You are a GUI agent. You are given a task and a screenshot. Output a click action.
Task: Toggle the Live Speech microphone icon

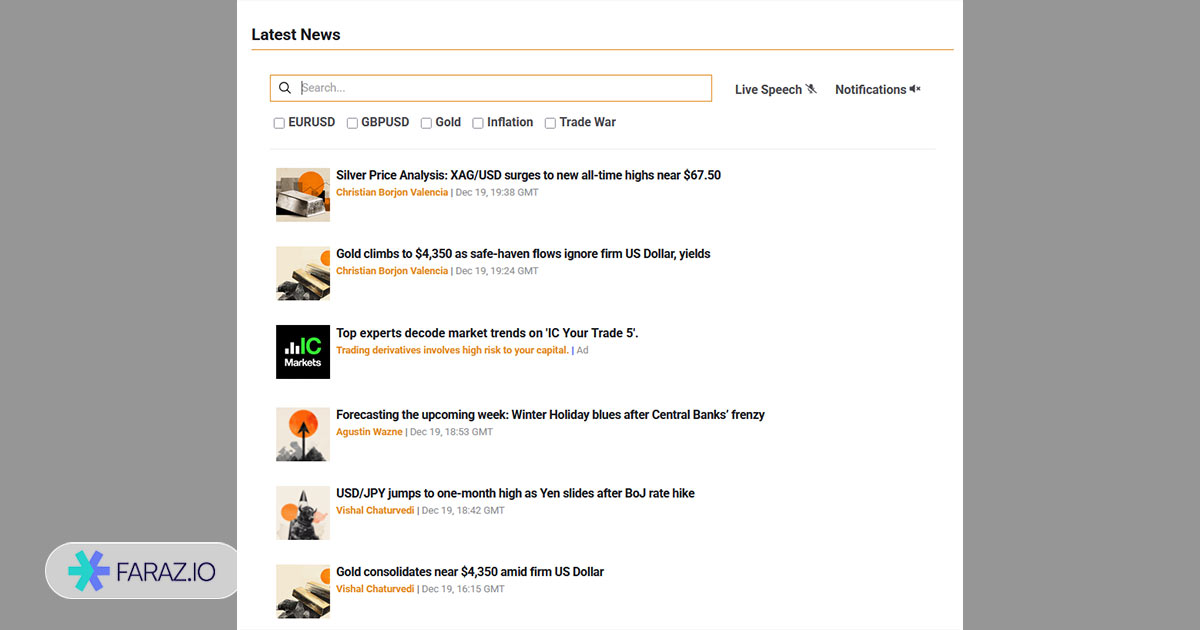(811, 89)
